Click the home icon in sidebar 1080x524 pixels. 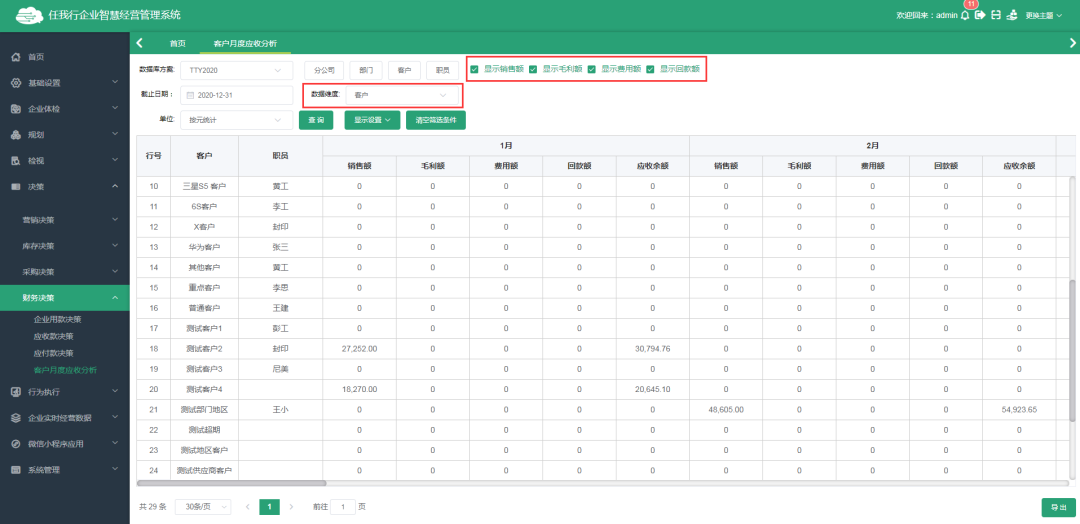pos(16,57)
